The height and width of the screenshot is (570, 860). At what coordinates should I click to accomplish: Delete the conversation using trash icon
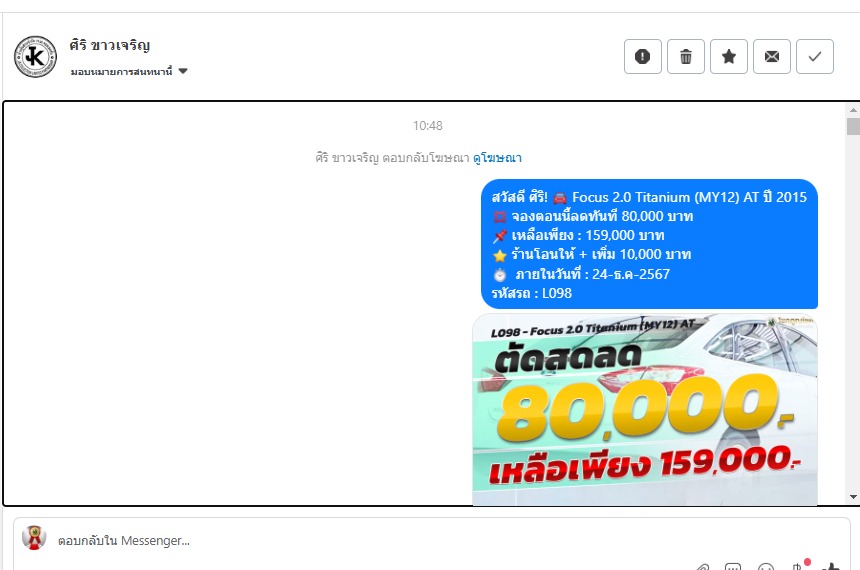pos(686,57)
